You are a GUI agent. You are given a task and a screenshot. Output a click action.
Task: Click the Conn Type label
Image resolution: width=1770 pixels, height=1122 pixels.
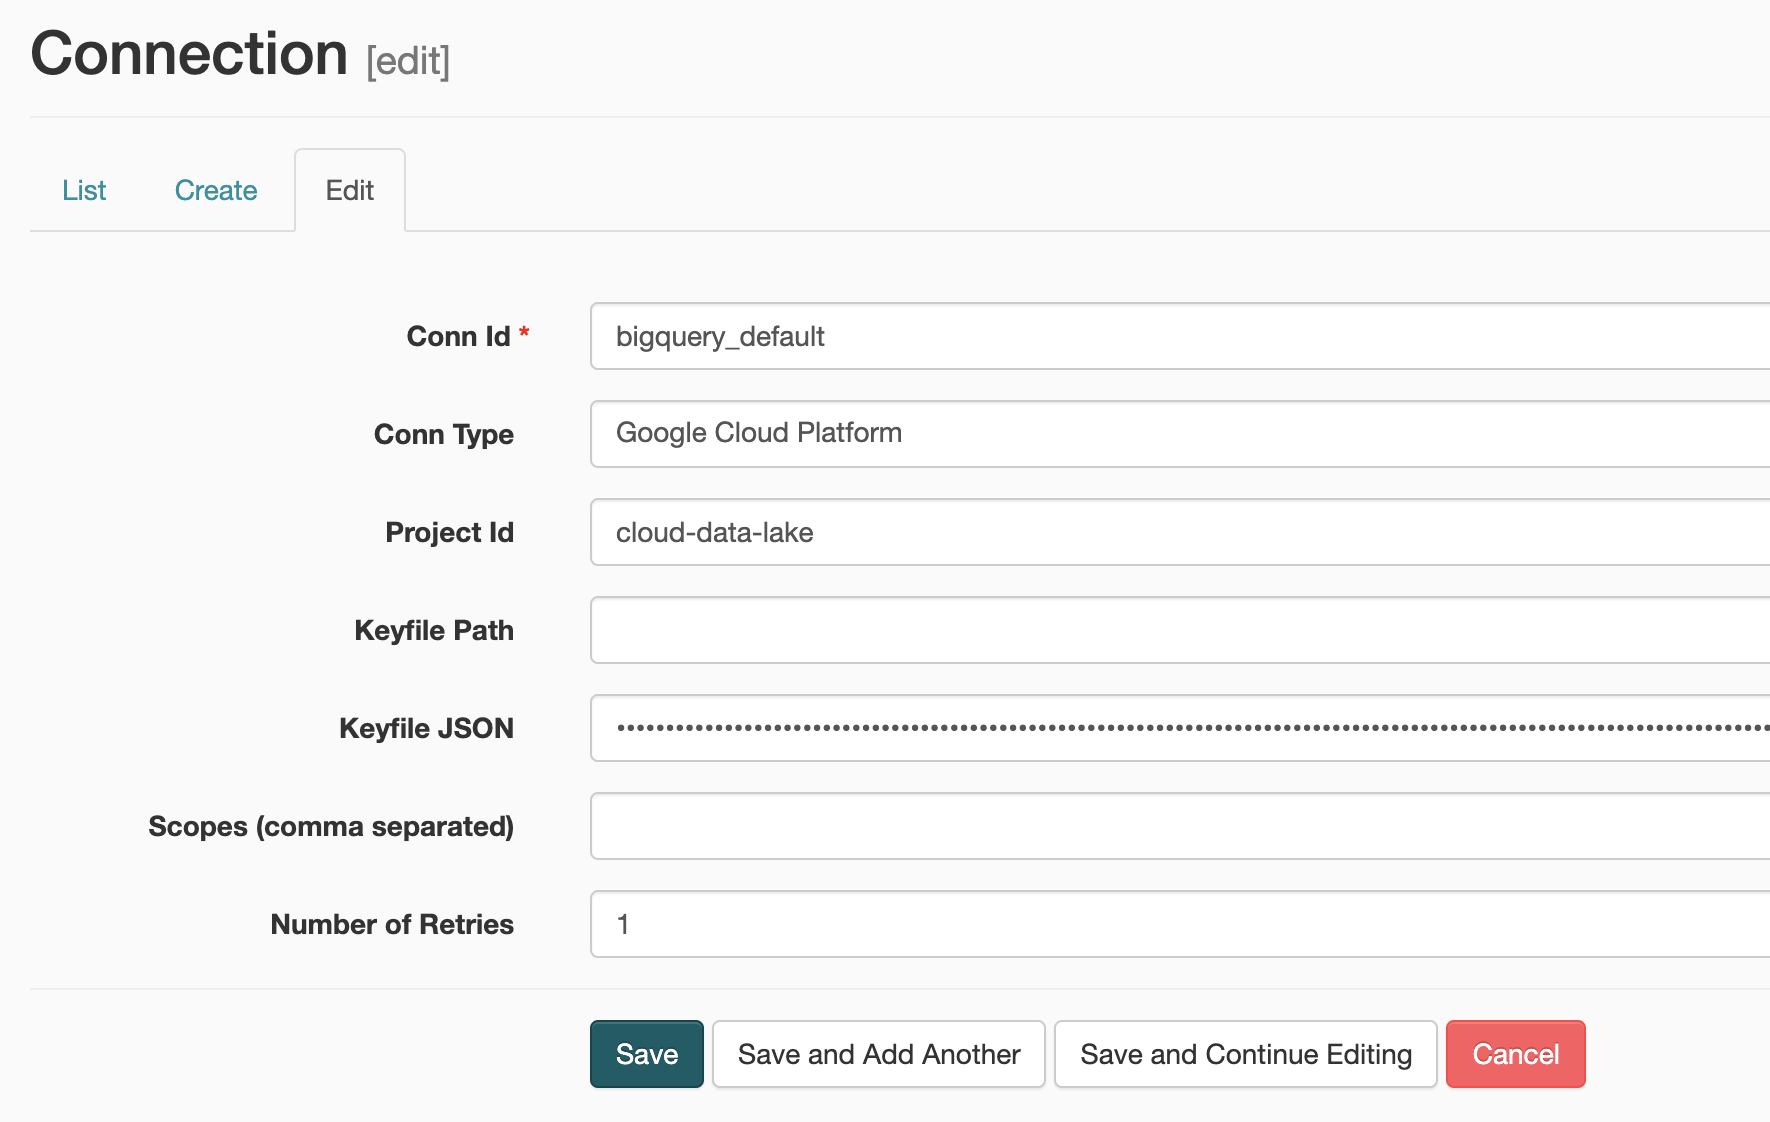[444, 434]
